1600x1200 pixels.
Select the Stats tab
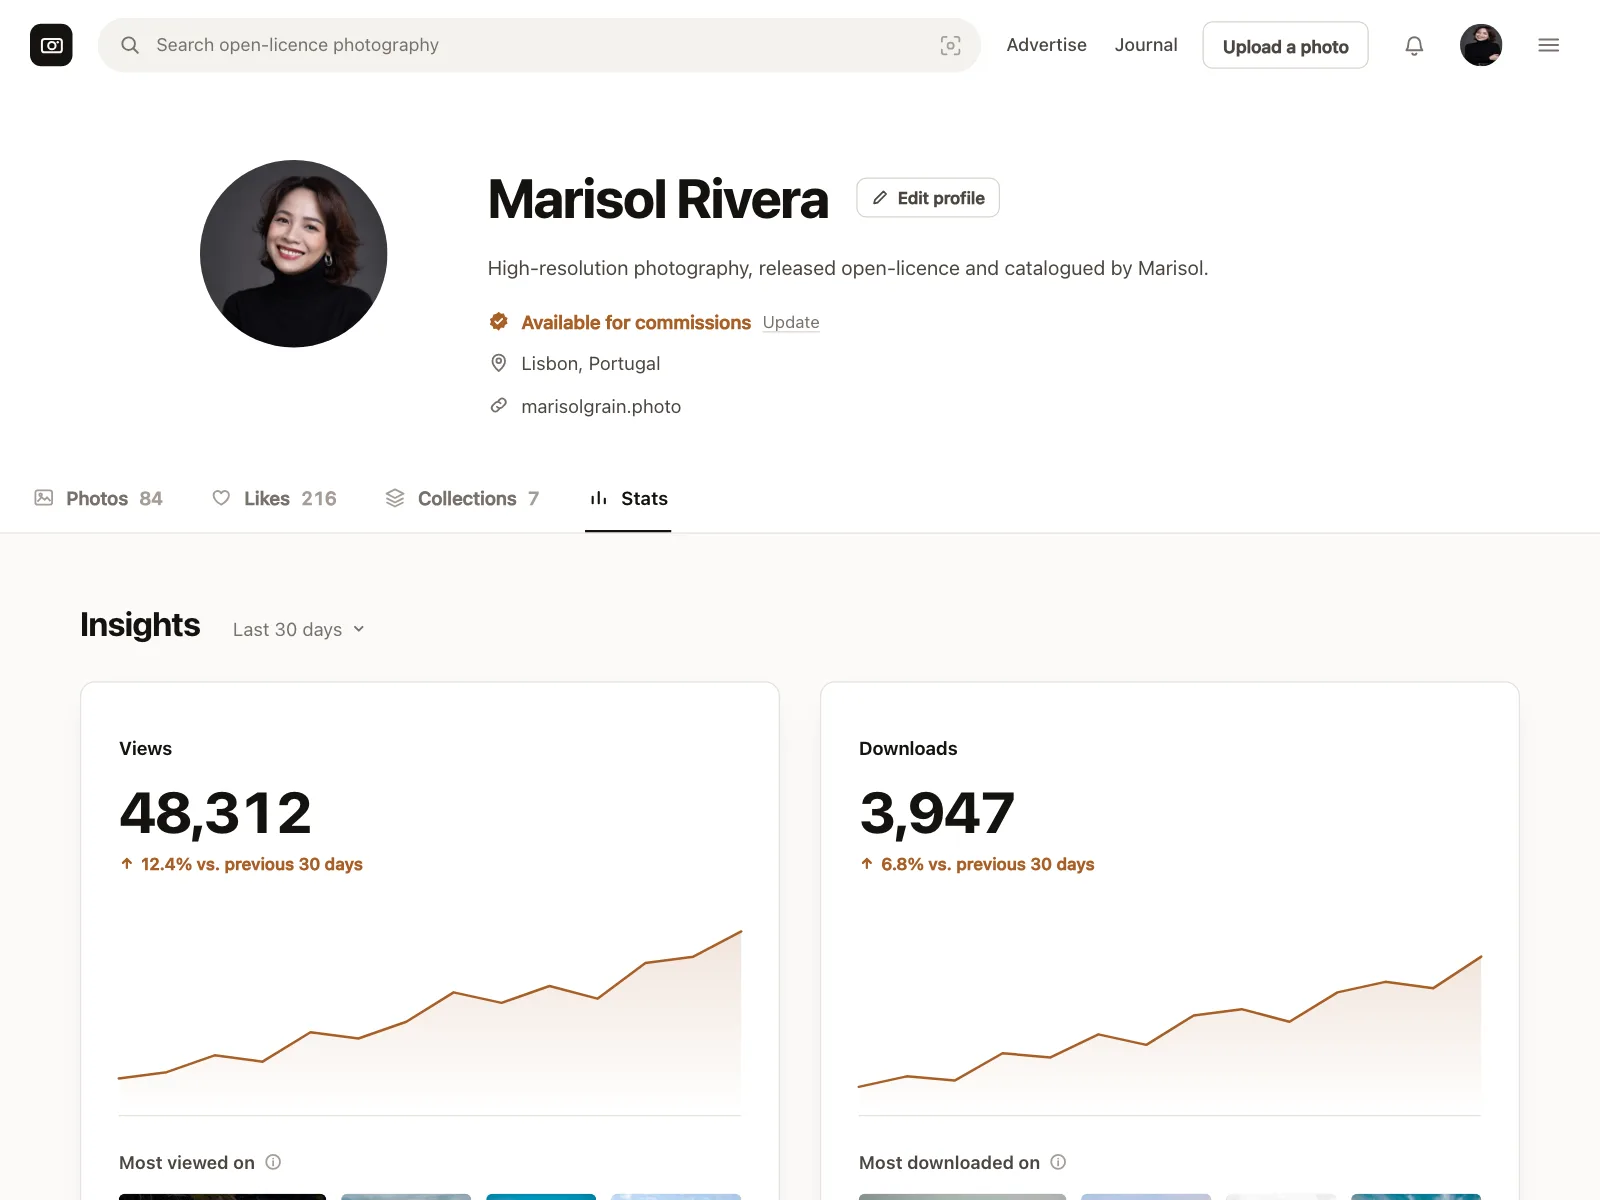[628, 498]
